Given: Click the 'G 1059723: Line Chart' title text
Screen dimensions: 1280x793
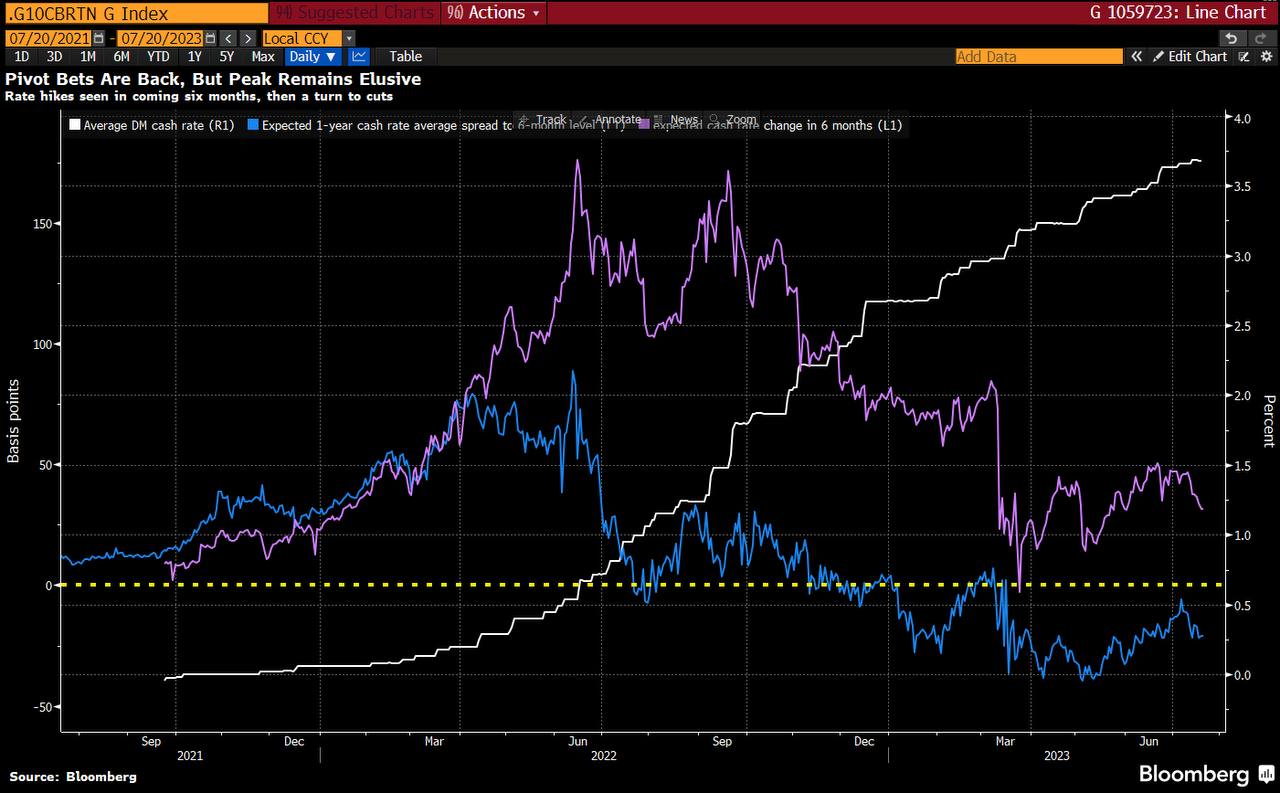Looking at the screenshot, I should click(x=1178, y=13).
